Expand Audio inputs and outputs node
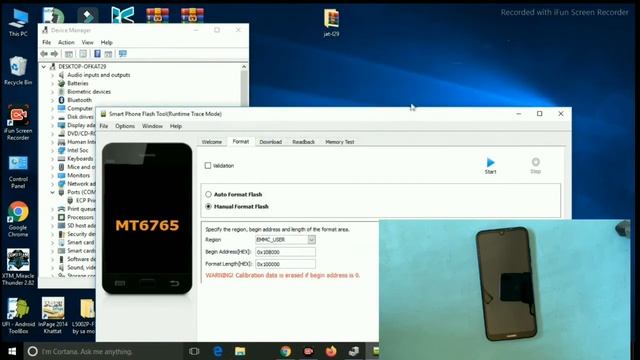The width and height of the screenshot is (640, 360). pos(52,75)
